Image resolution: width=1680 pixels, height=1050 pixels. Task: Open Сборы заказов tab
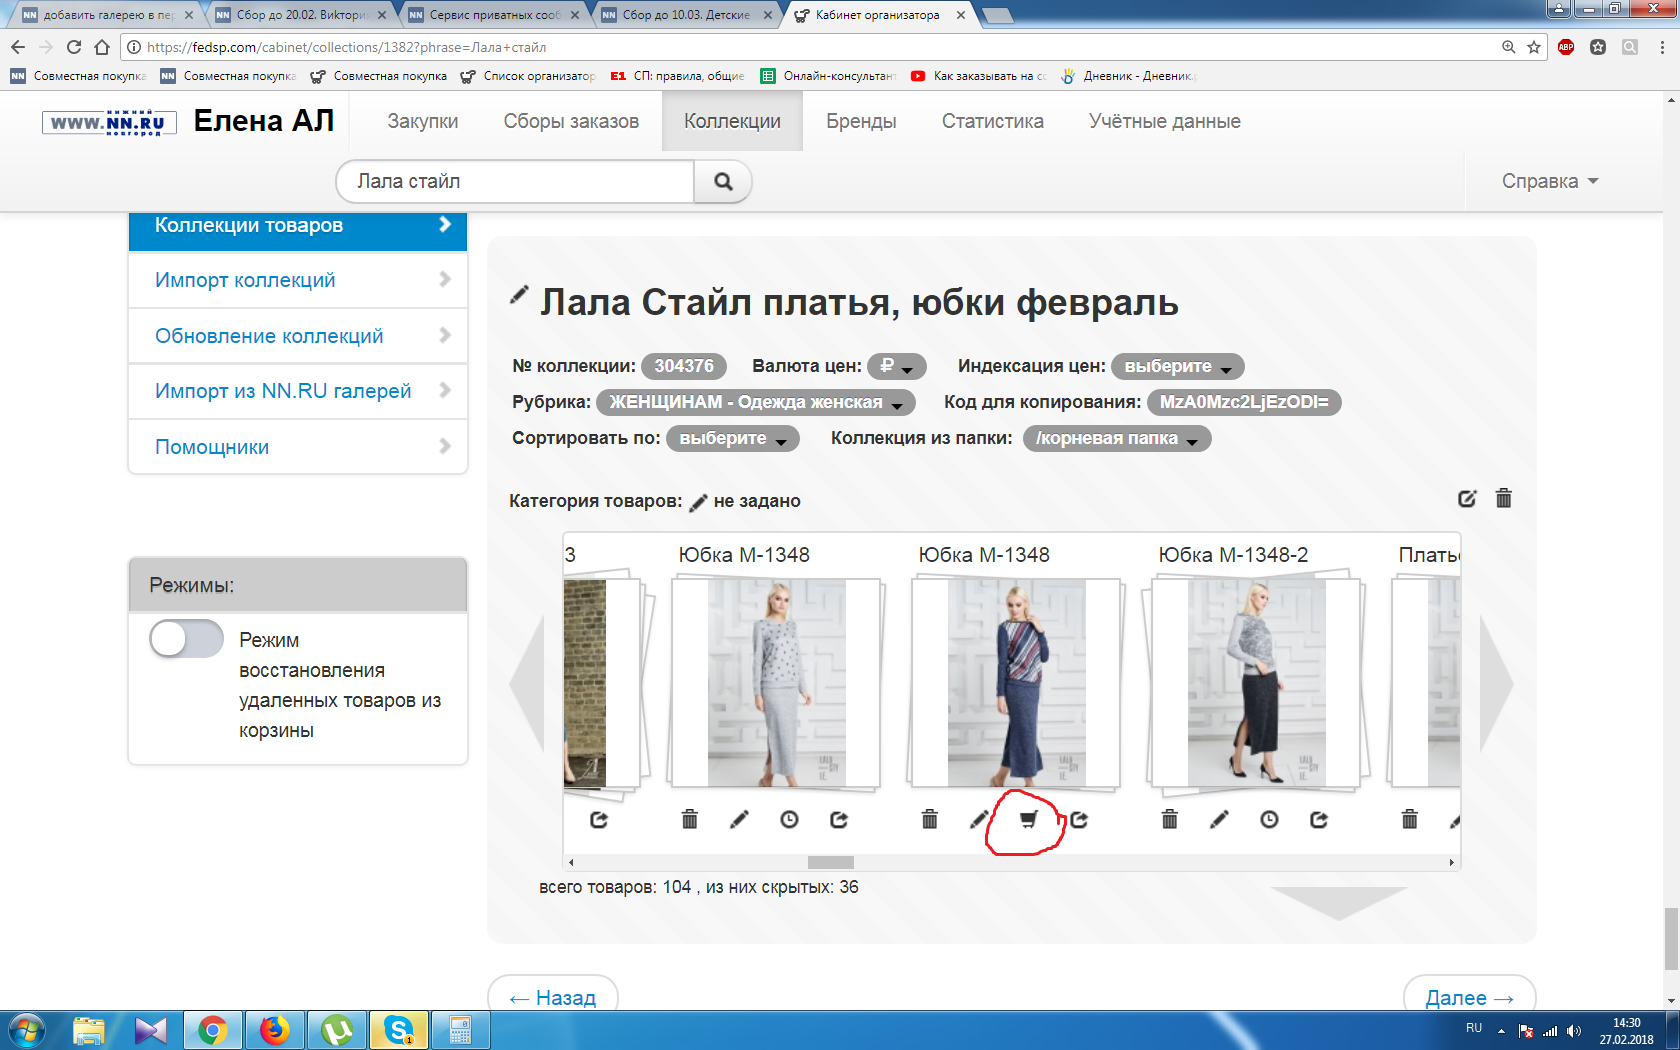click(x=571, y=121)
